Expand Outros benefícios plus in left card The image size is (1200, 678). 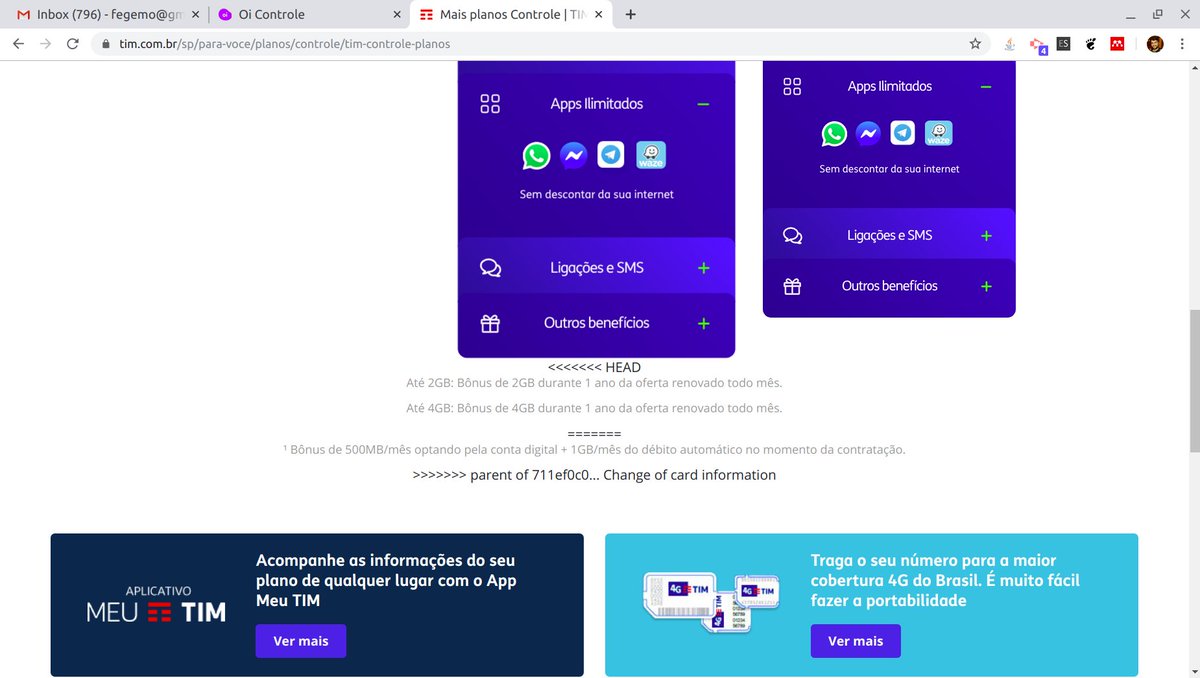click(703, 323)
